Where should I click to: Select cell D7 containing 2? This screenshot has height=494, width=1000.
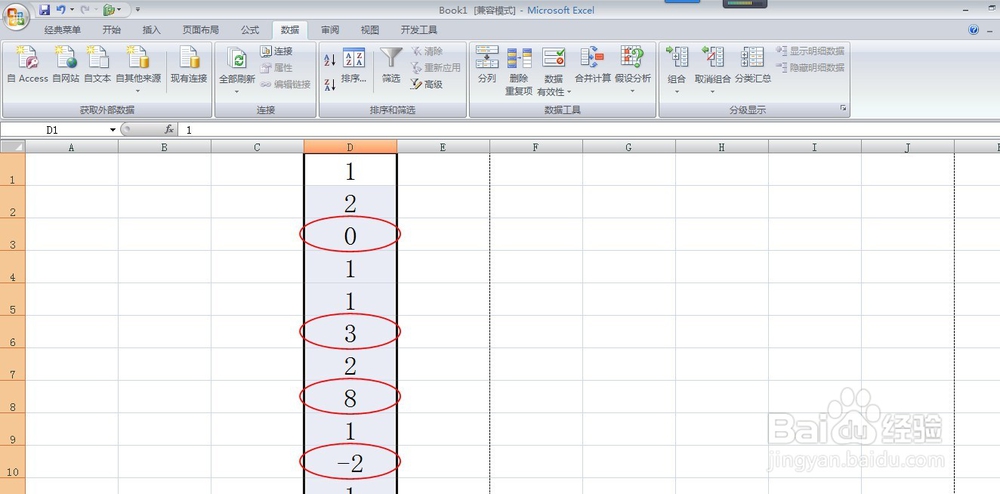coord(350,364)
